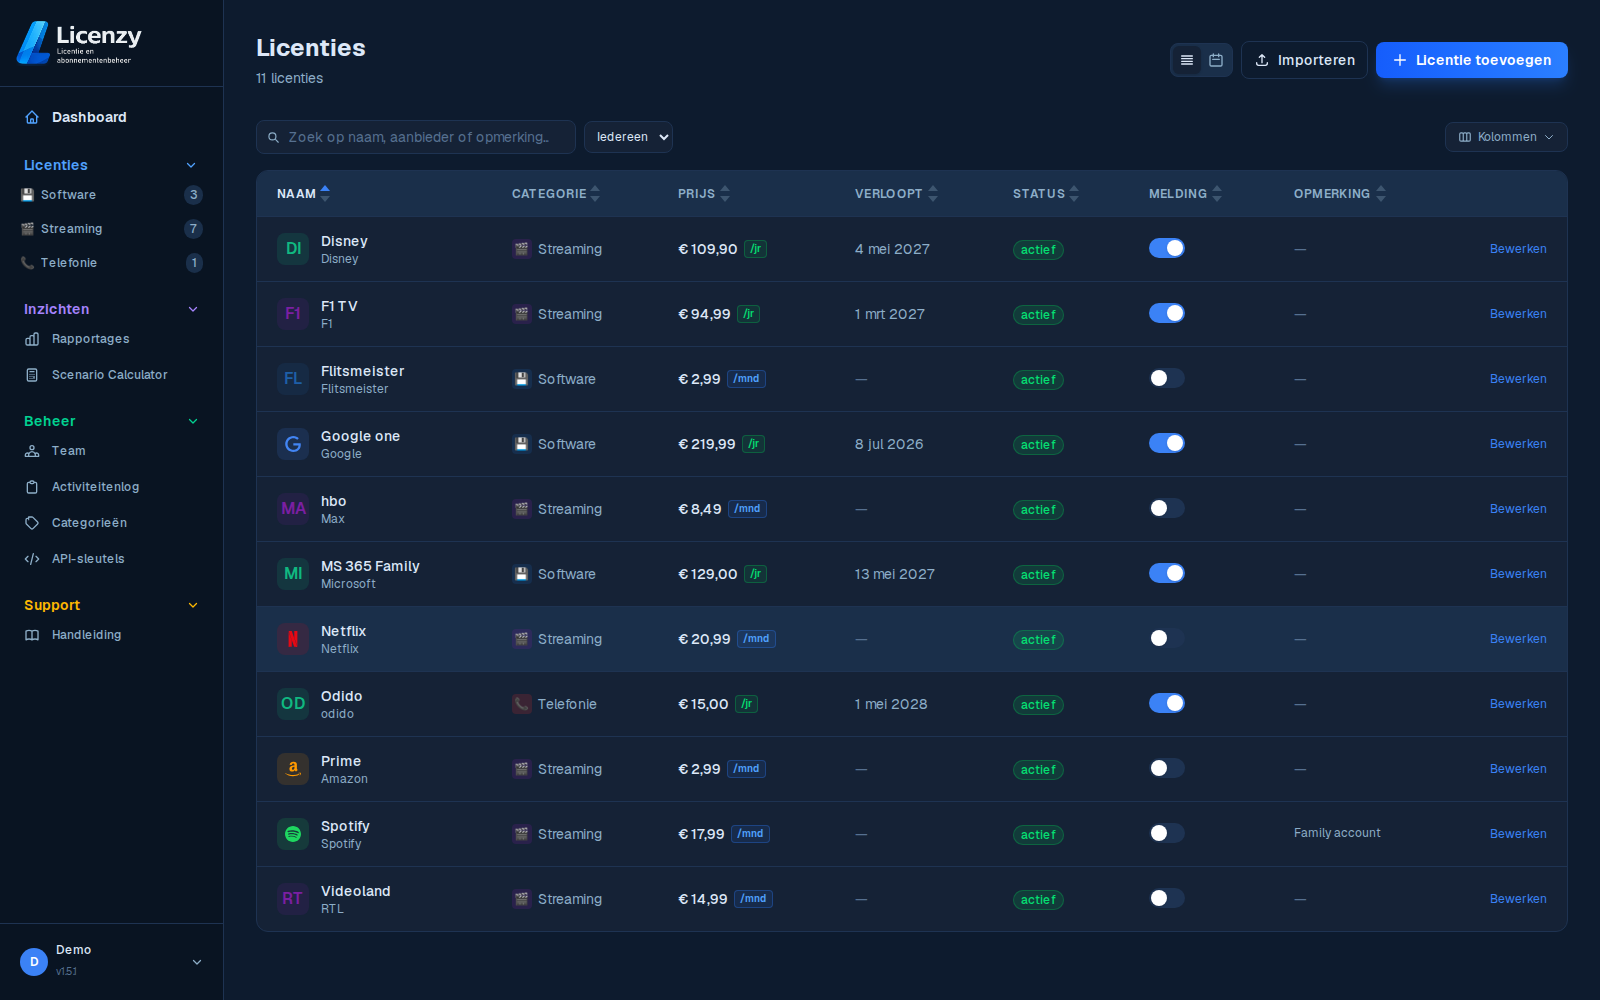Go to Rapportages page
This screenshot has height=1000, width=1600.
coord(111,339)
